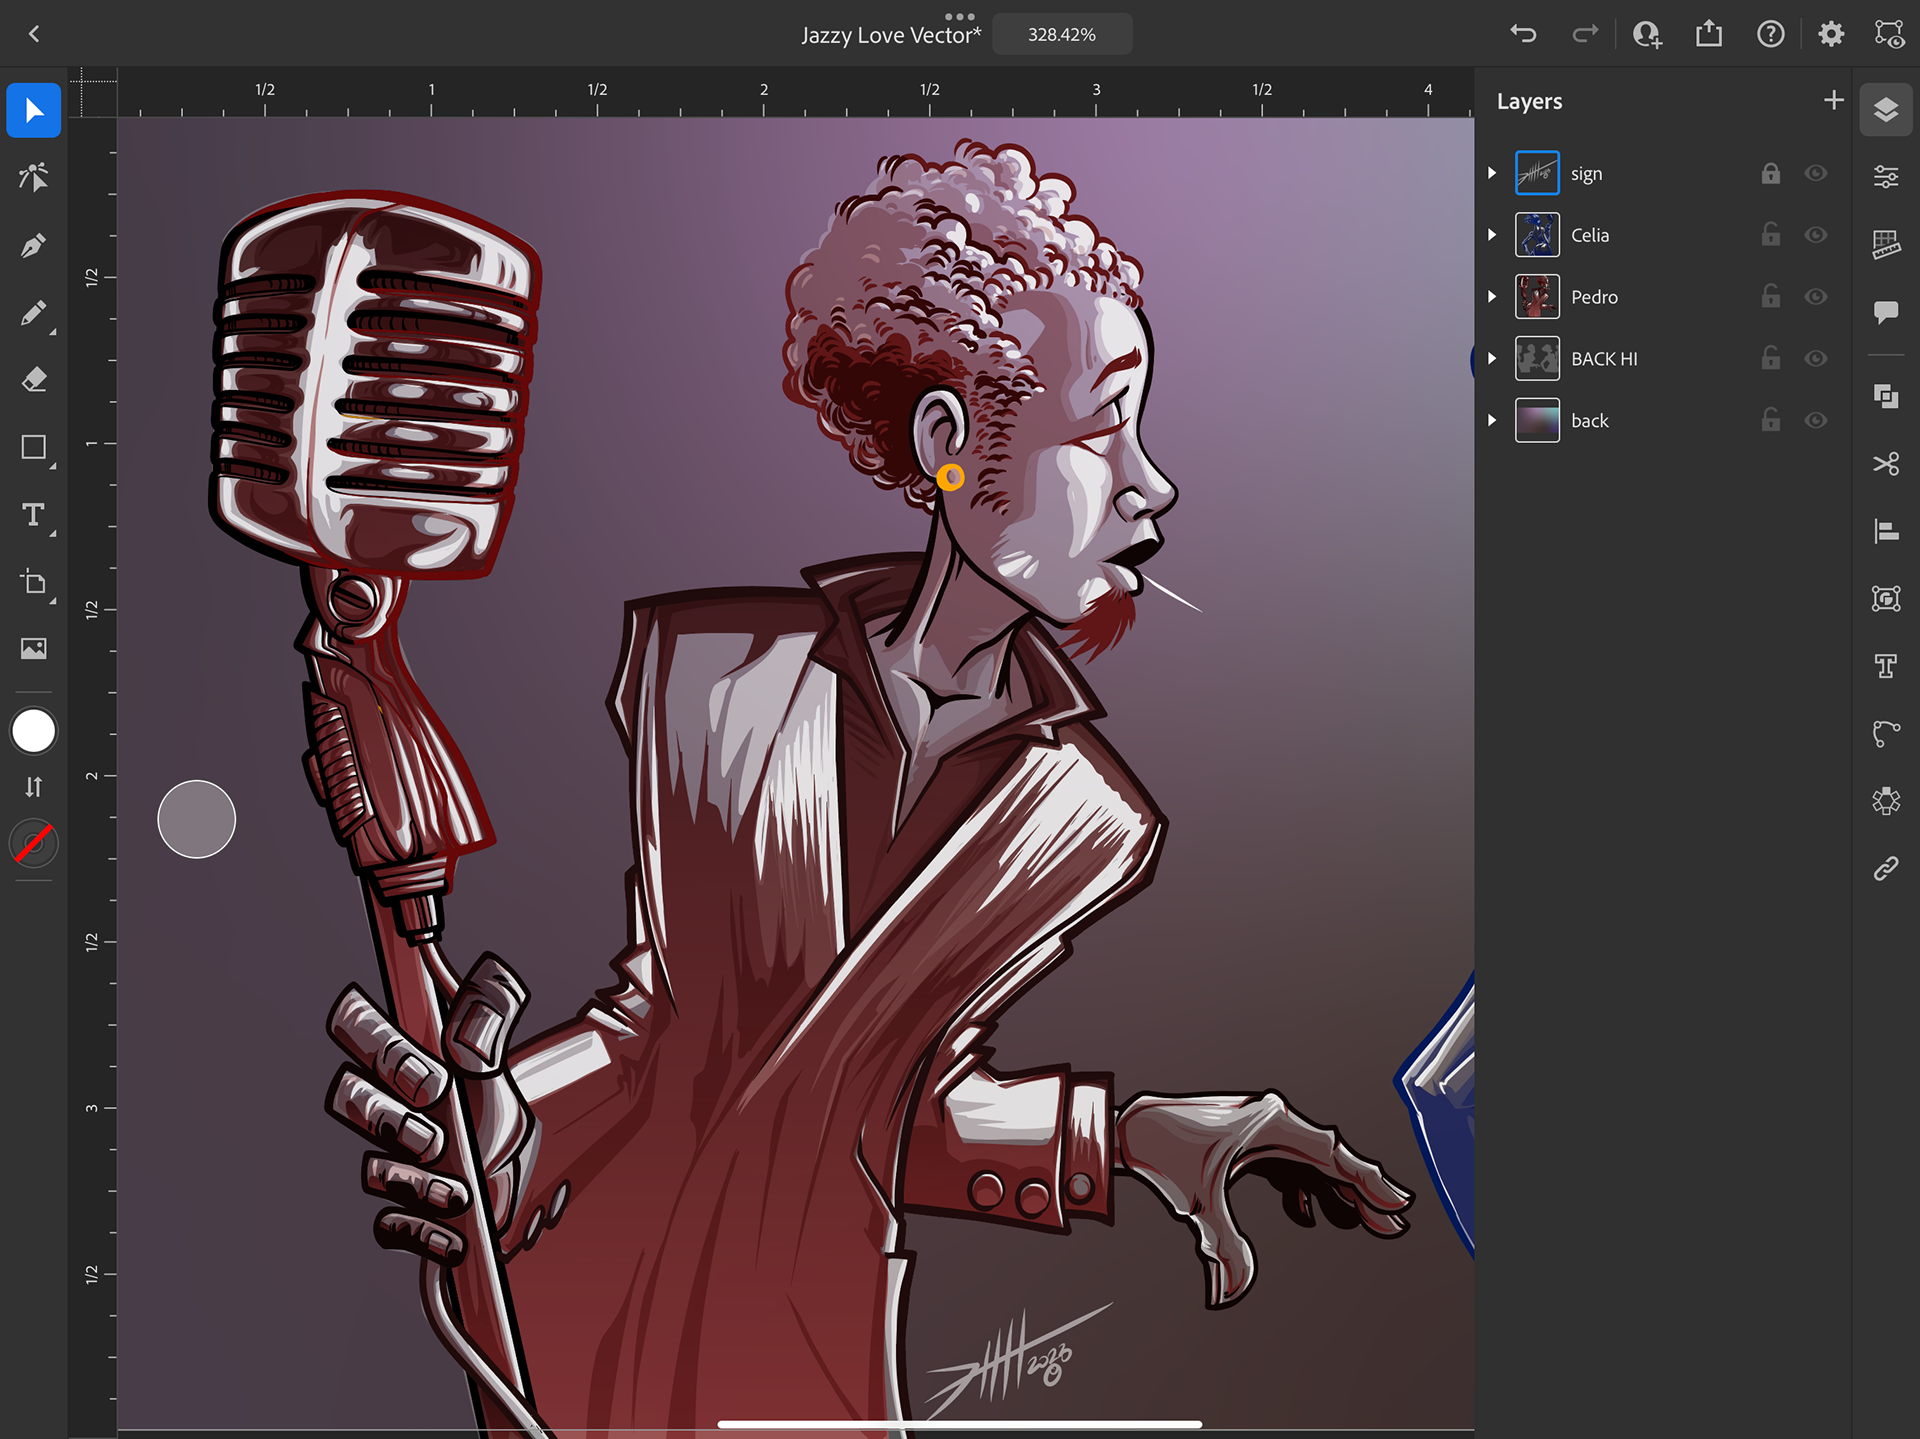Screen dimensions: 1920x1439
Task: Unlock the sign layer
Action: tap(1770, 173)
